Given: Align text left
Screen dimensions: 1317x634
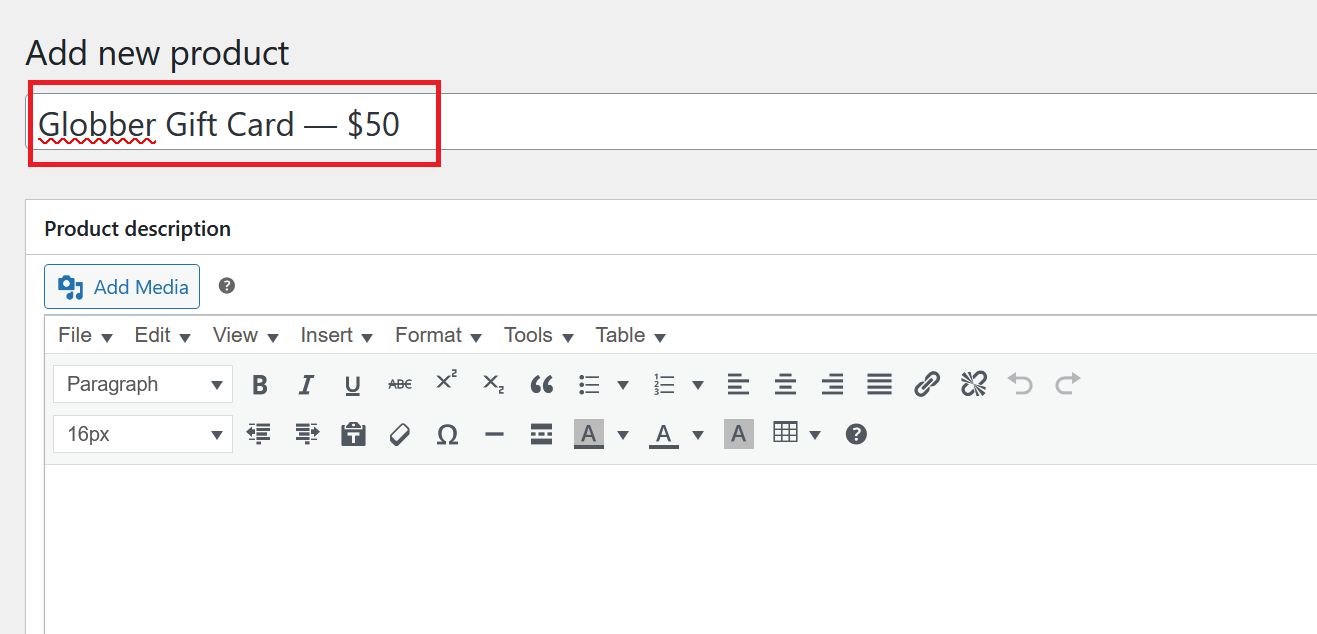Looking at the screenshot, I should pos(738,384).
